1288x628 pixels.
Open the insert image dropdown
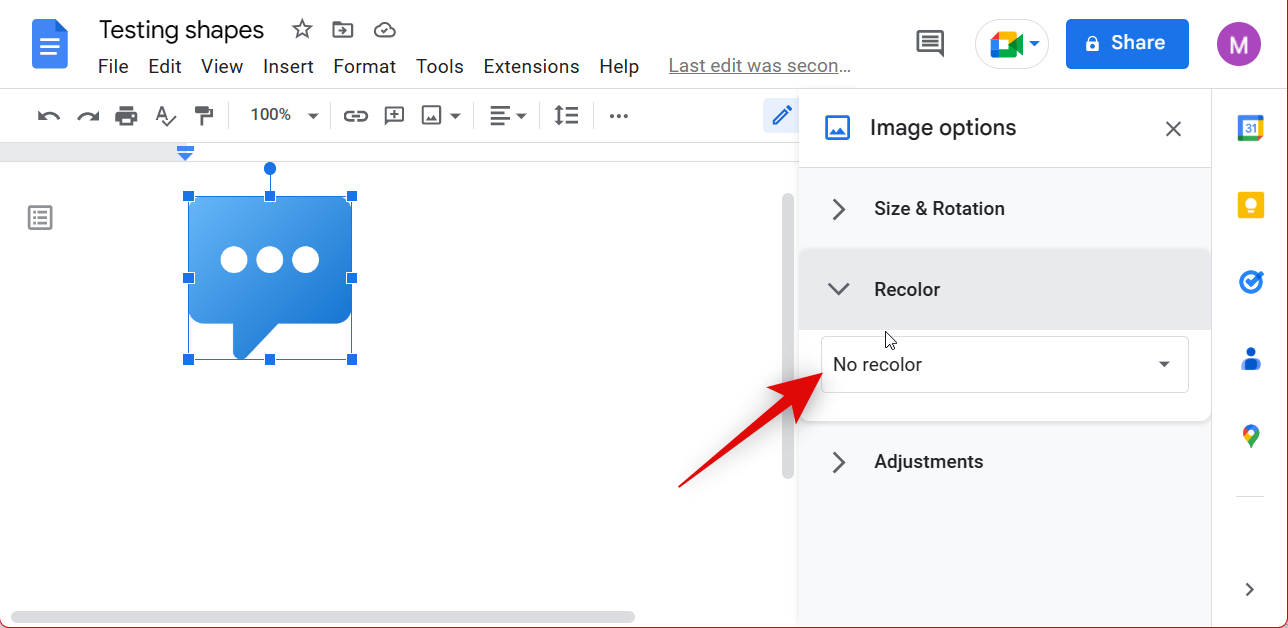coord(441,116)
